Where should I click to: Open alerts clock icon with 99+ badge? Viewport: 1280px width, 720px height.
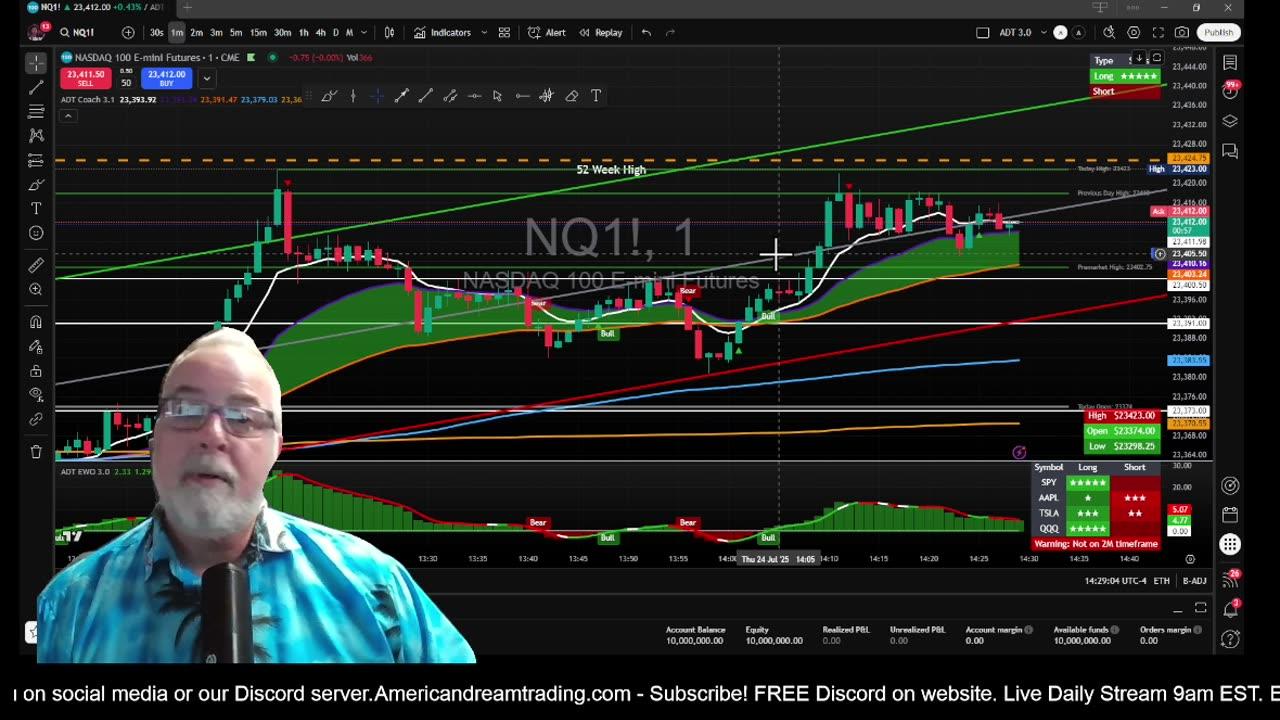pyautogui.click(x=1230, y=91)
